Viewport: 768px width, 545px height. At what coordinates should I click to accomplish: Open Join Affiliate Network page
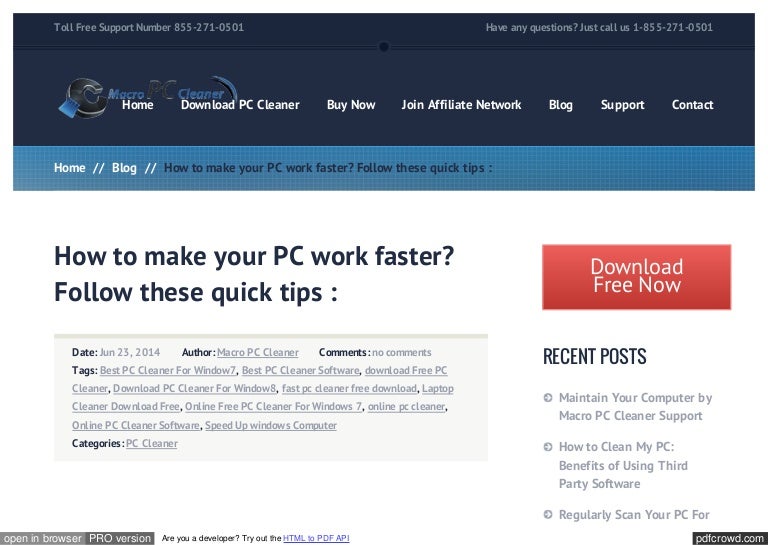[461, 105]
